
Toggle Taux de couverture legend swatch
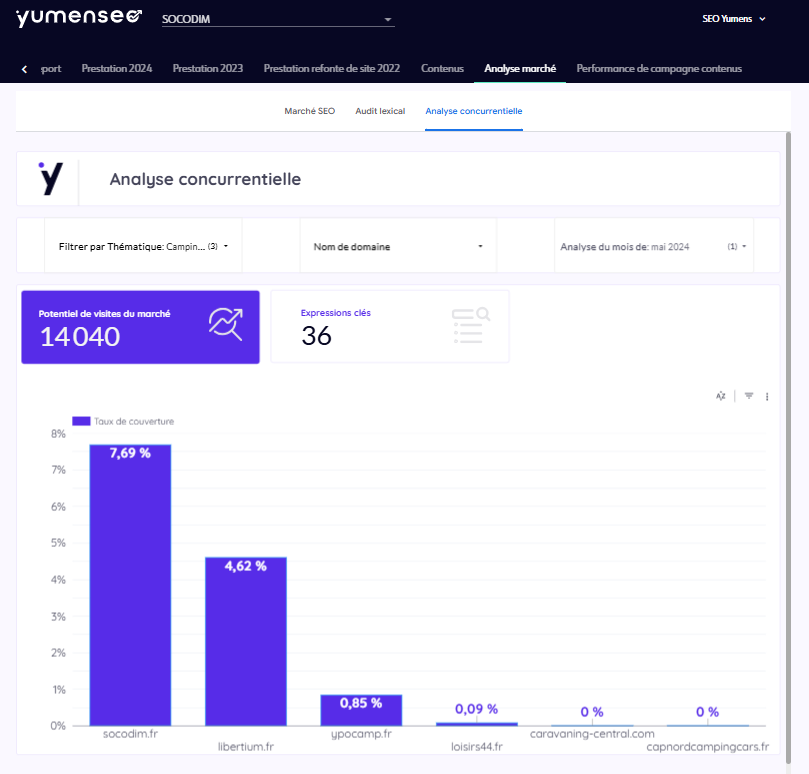(x=81, y=421)
